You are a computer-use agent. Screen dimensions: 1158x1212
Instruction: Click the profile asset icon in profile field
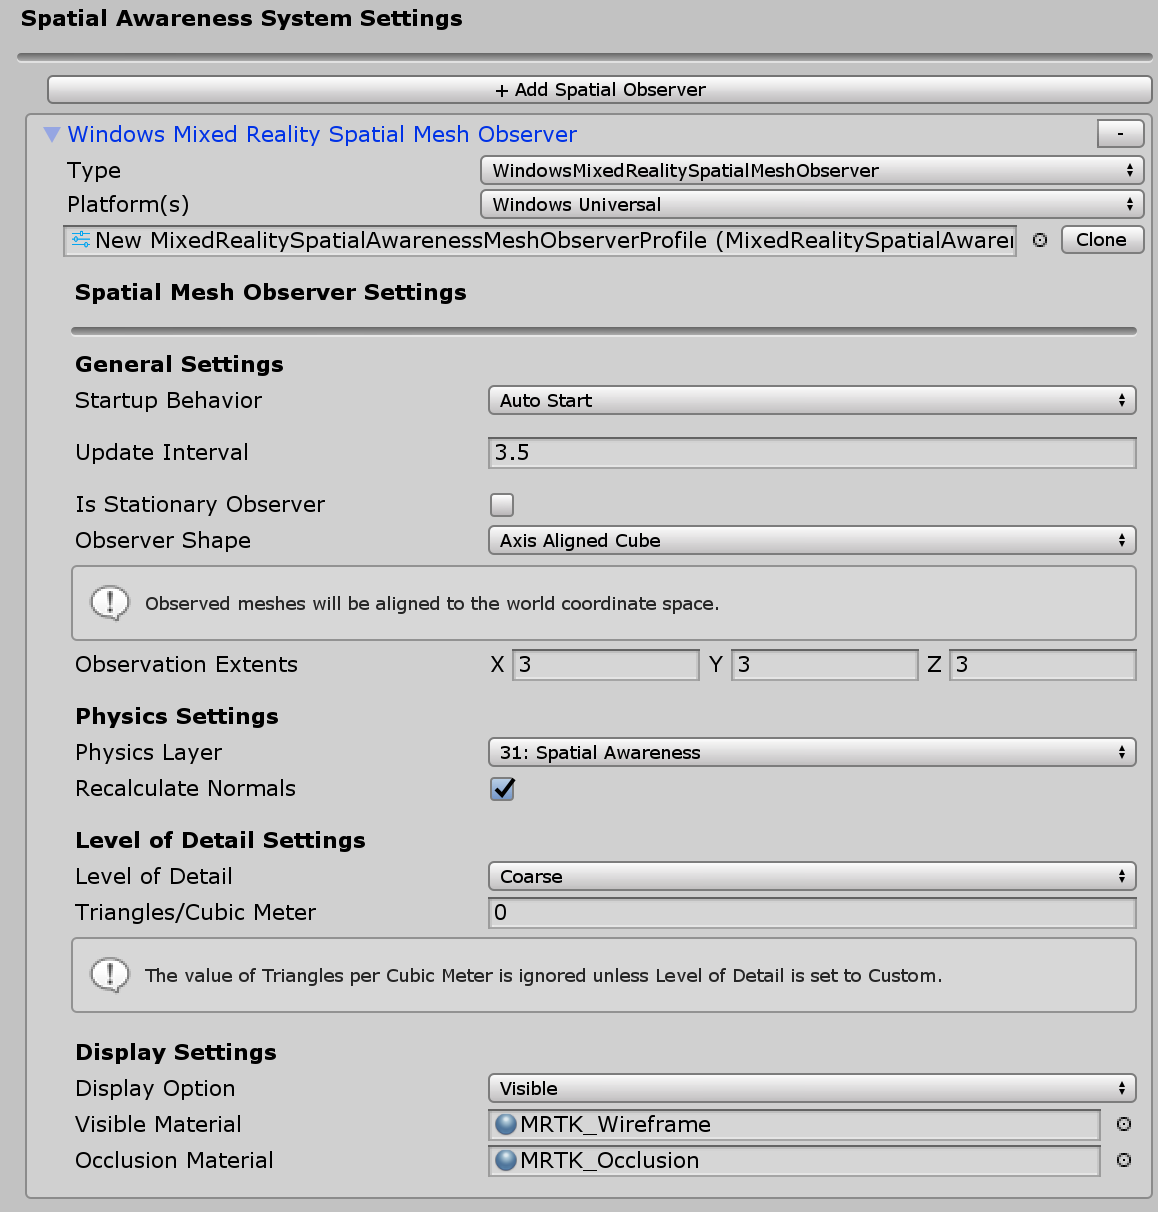pos(81,240)
